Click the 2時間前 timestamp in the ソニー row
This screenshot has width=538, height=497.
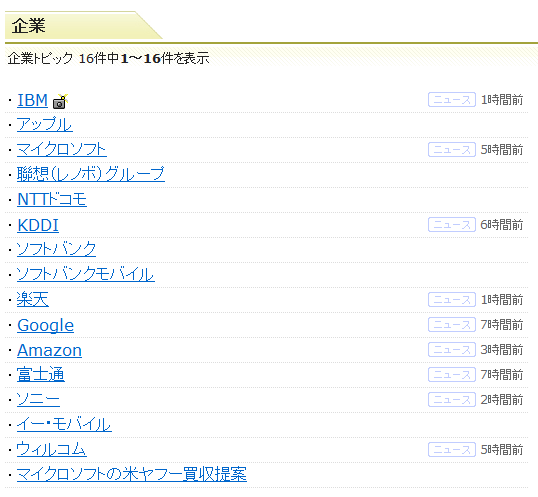[502, 400]
